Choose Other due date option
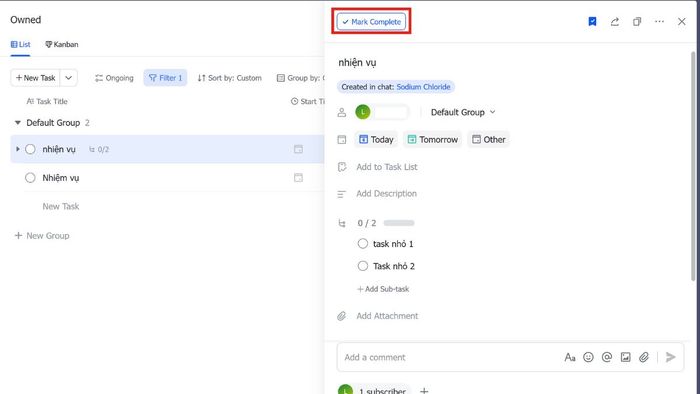This screenshot has height=394, width=700. pyautogui.click(x=488, y=140)
